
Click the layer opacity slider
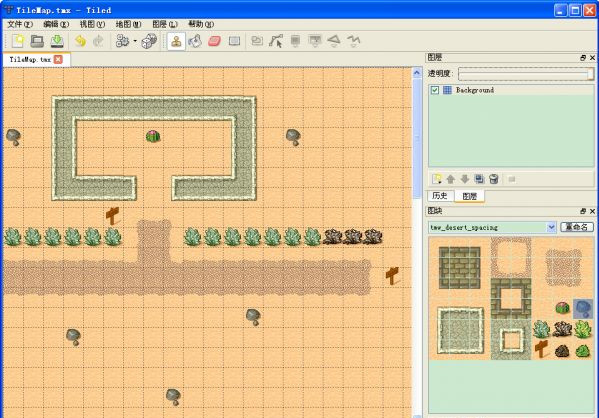526,74
